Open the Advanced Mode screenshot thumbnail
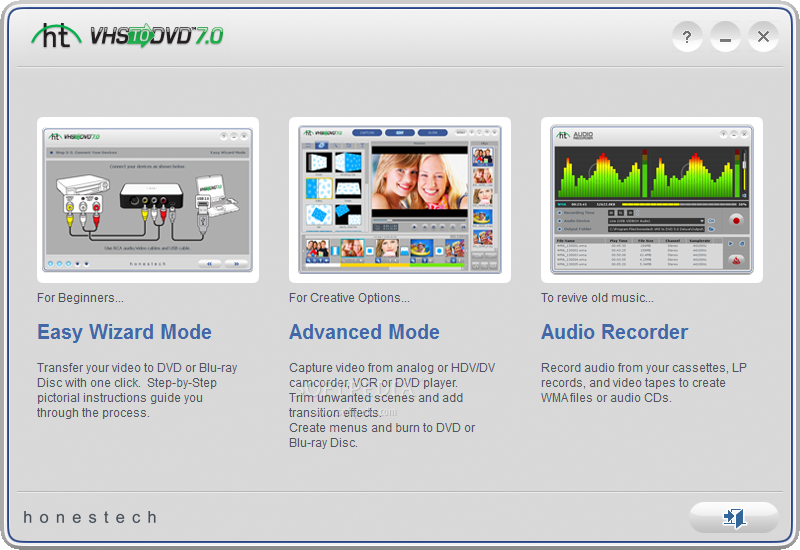 tap(400, 200)
